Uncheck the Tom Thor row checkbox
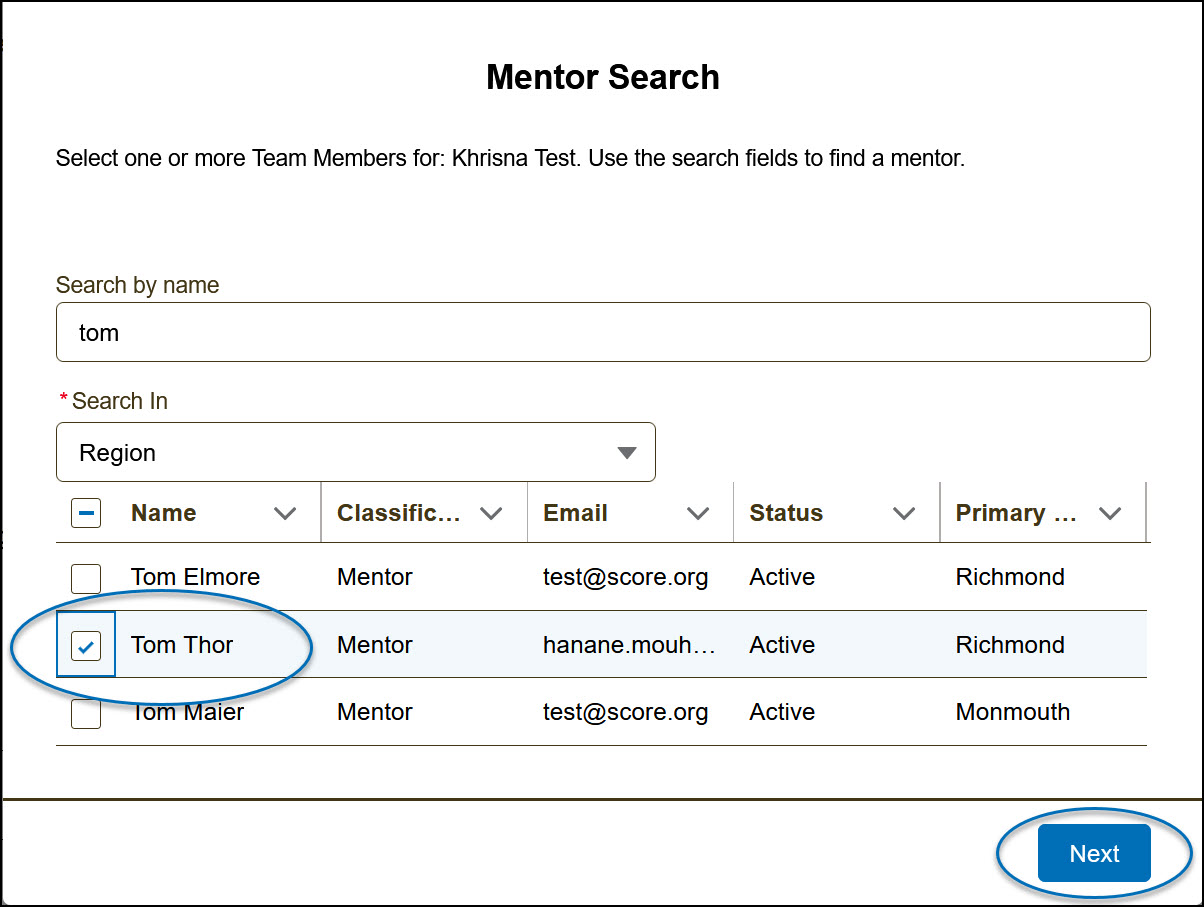1204x907 pixels. (x=86, y=646)
